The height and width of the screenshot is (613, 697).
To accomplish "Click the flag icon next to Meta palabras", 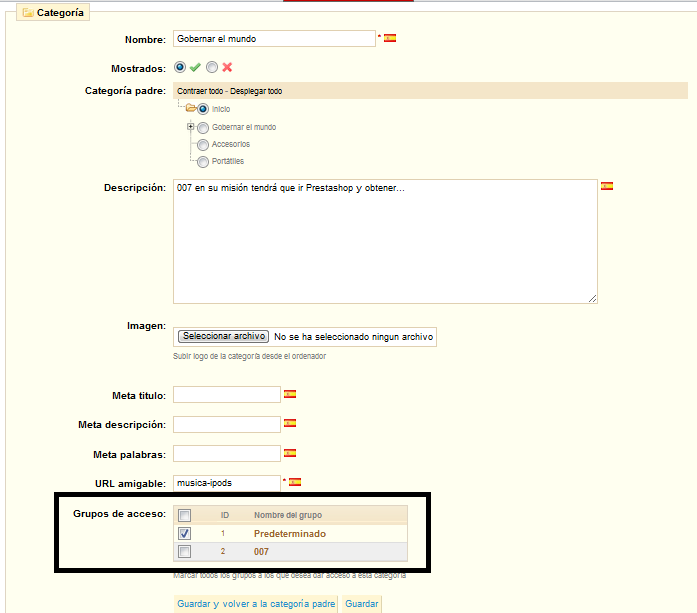I will [290, 452].
